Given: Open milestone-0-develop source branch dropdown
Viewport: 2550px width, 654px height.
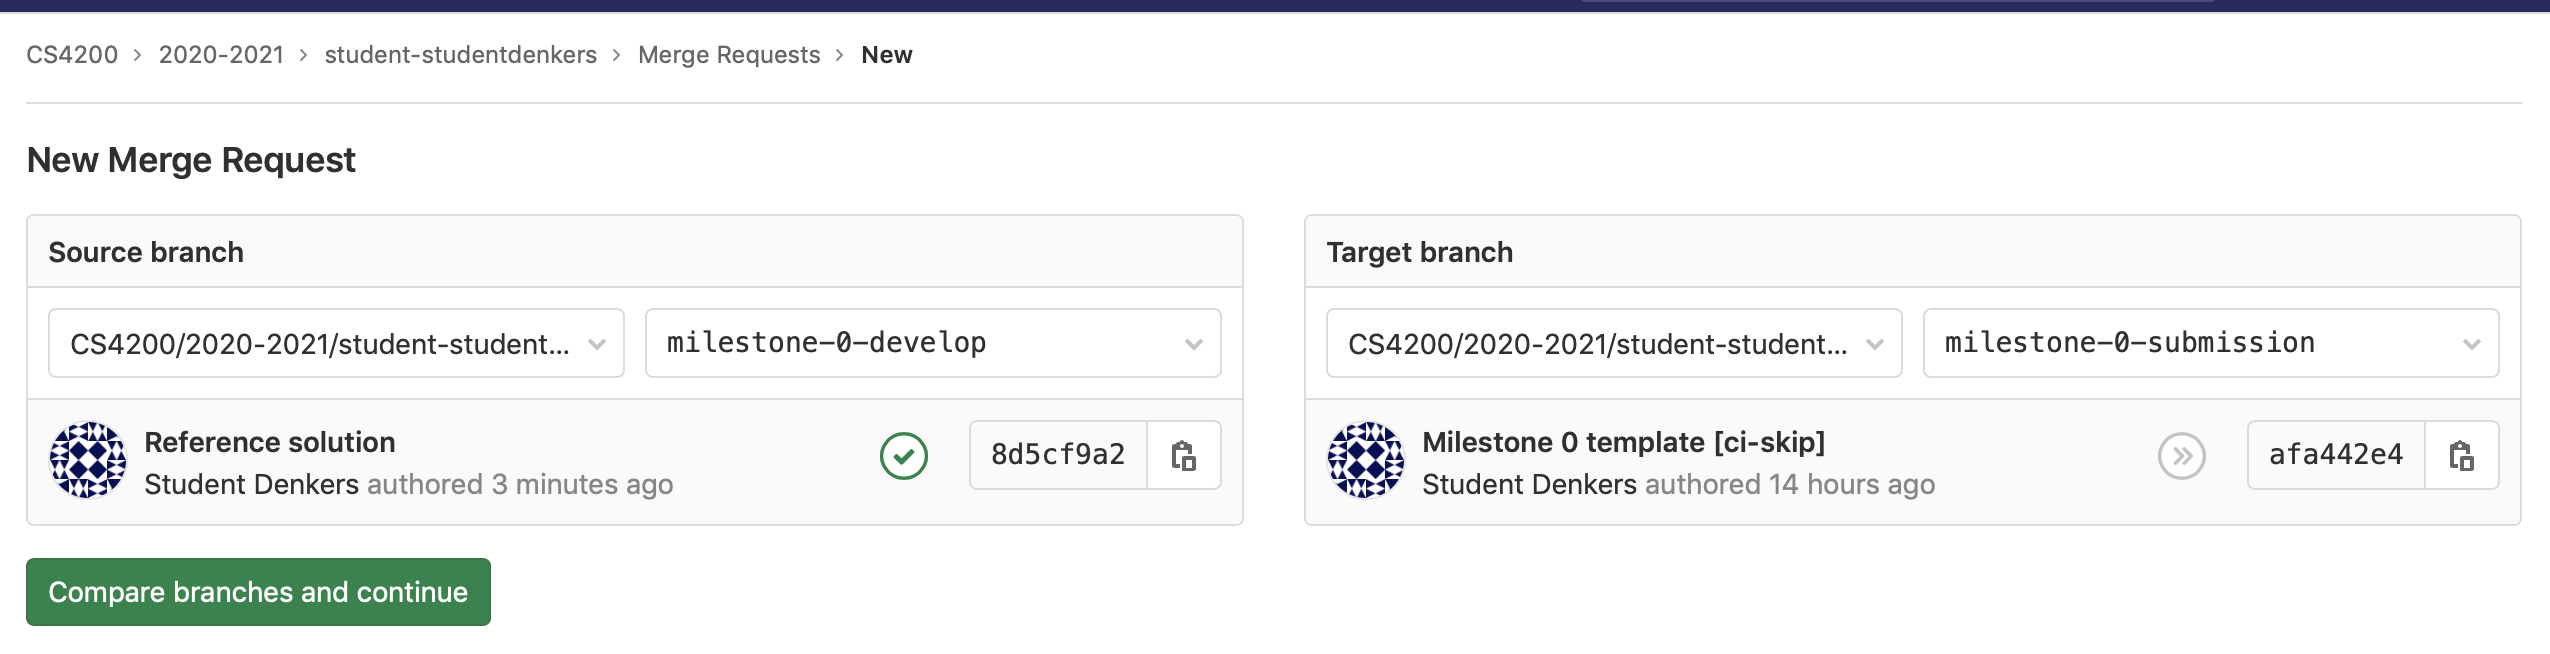Looking at the screenshot, I should coord(933,344).
